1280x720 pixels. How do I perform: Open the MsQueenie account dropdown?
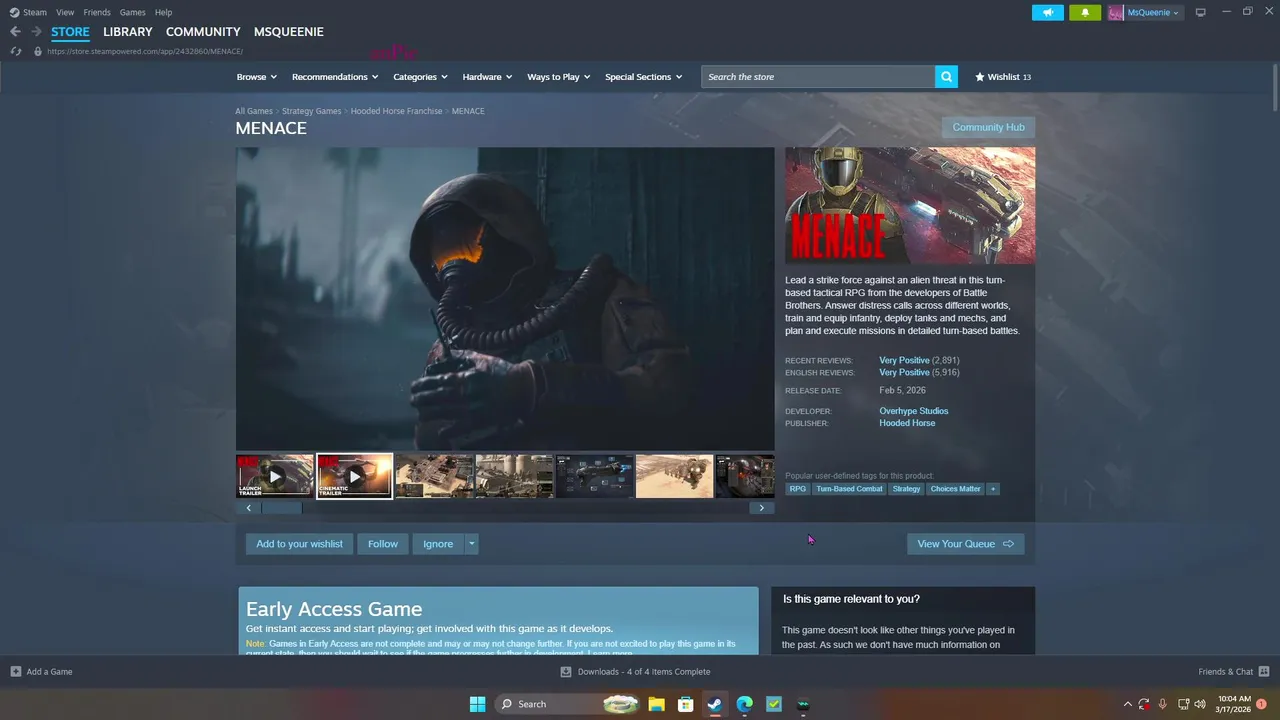(x=1153, y=12)
